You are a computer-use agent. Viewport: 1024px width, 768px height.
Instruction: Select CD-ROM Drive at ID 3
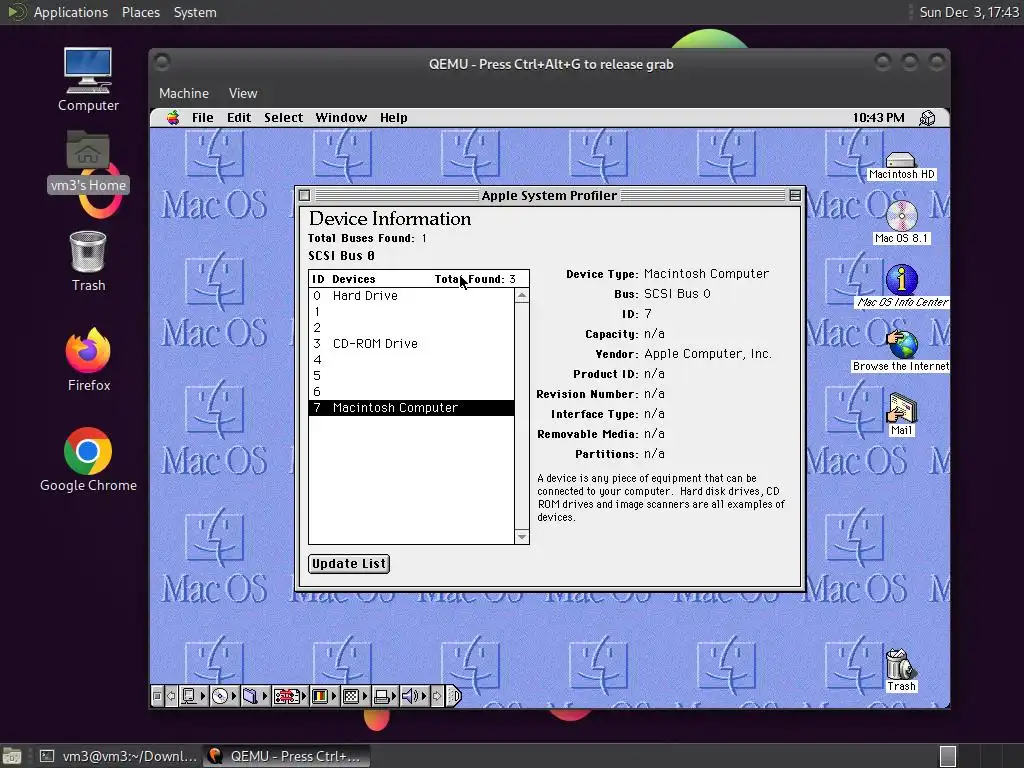click(411, 344)
